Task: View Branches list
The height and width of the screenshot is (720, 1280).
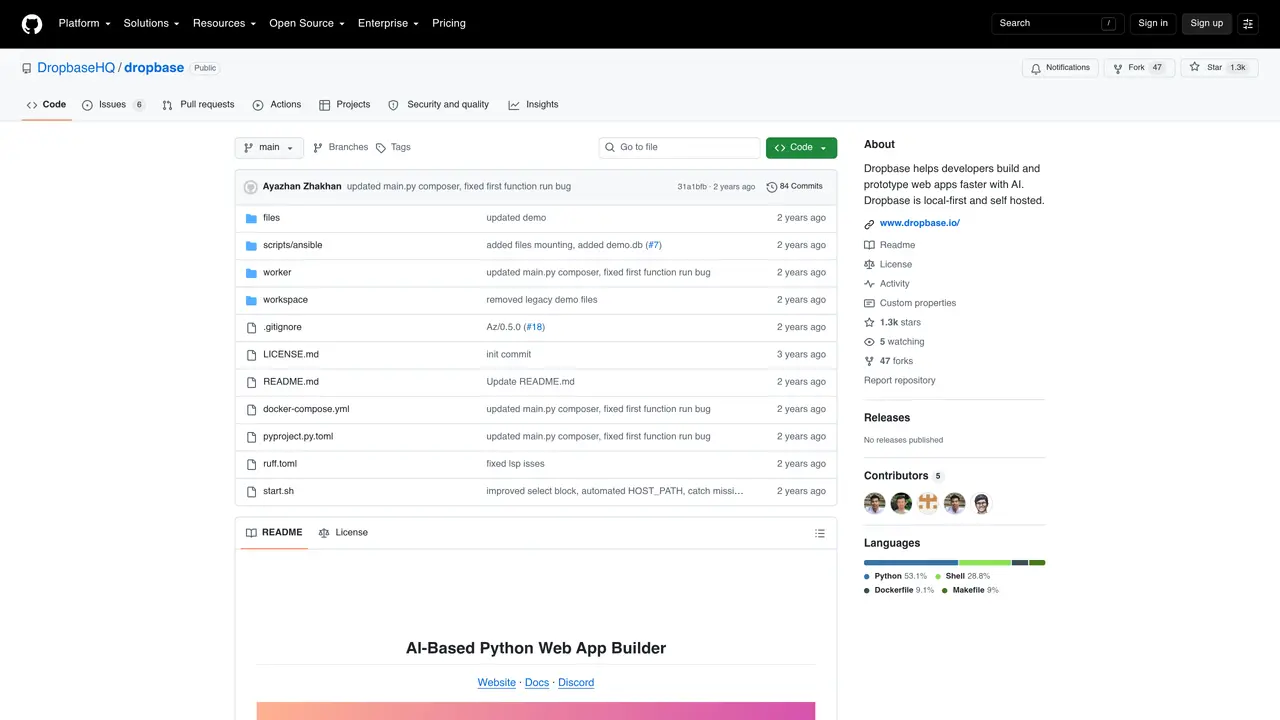Action: tap(340, 147)
